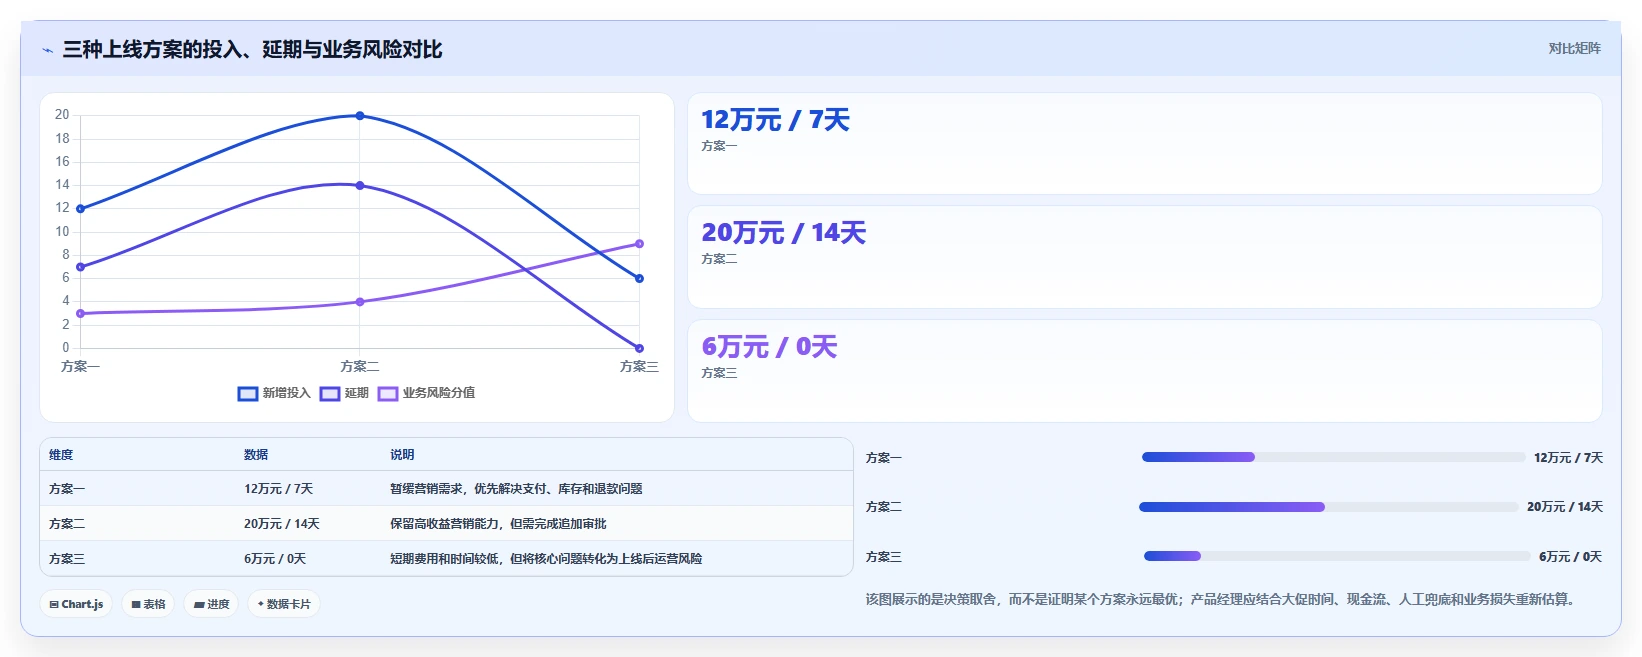Click the 新增投入 point at 方案一 (12)

(x=81, y=209)
